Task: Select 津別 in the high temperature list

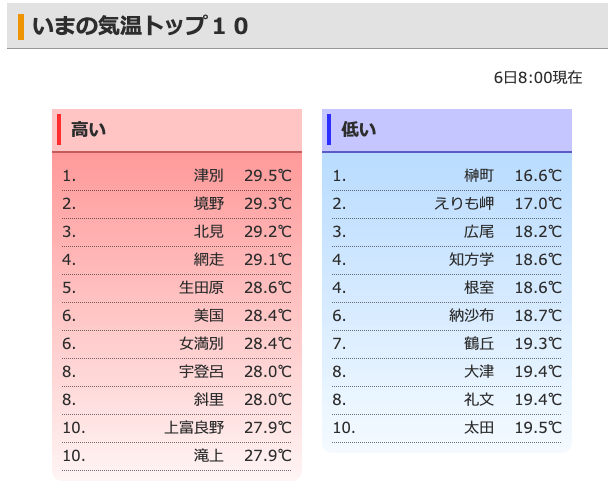Action: pyautogui.click(x=209, y=176)
